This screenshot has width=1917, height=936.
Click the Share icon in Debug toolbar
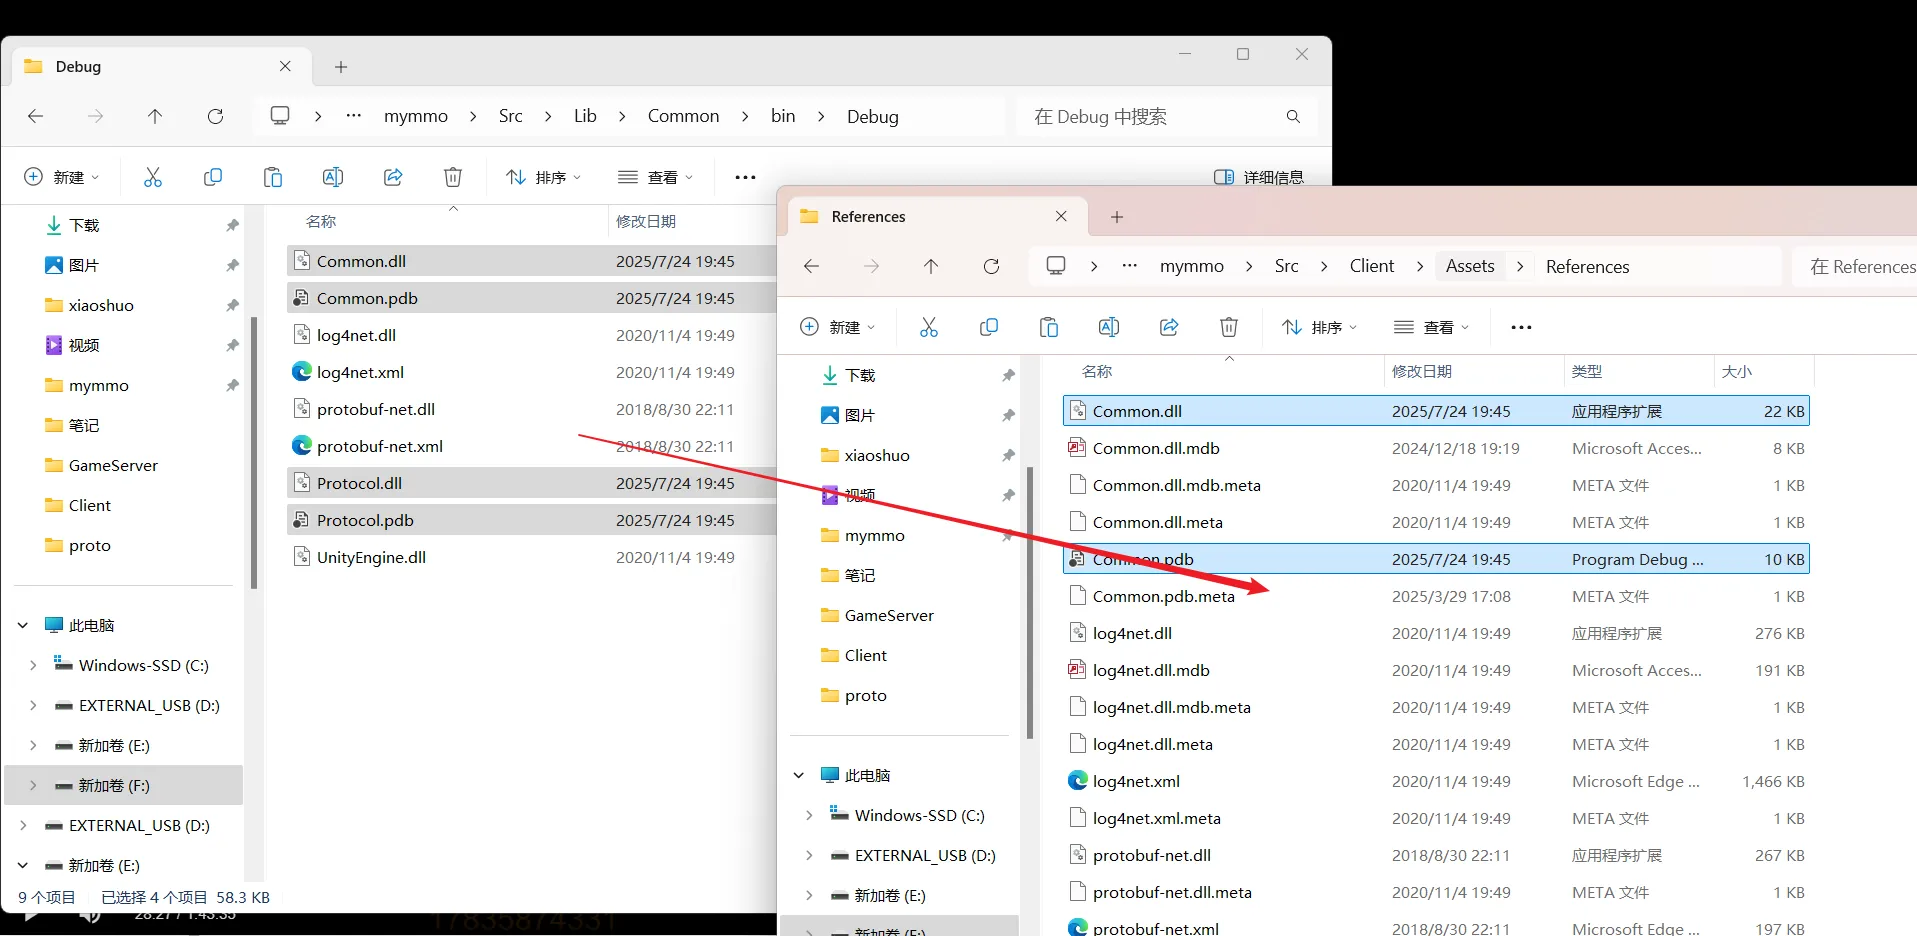[x=393, y=177]
